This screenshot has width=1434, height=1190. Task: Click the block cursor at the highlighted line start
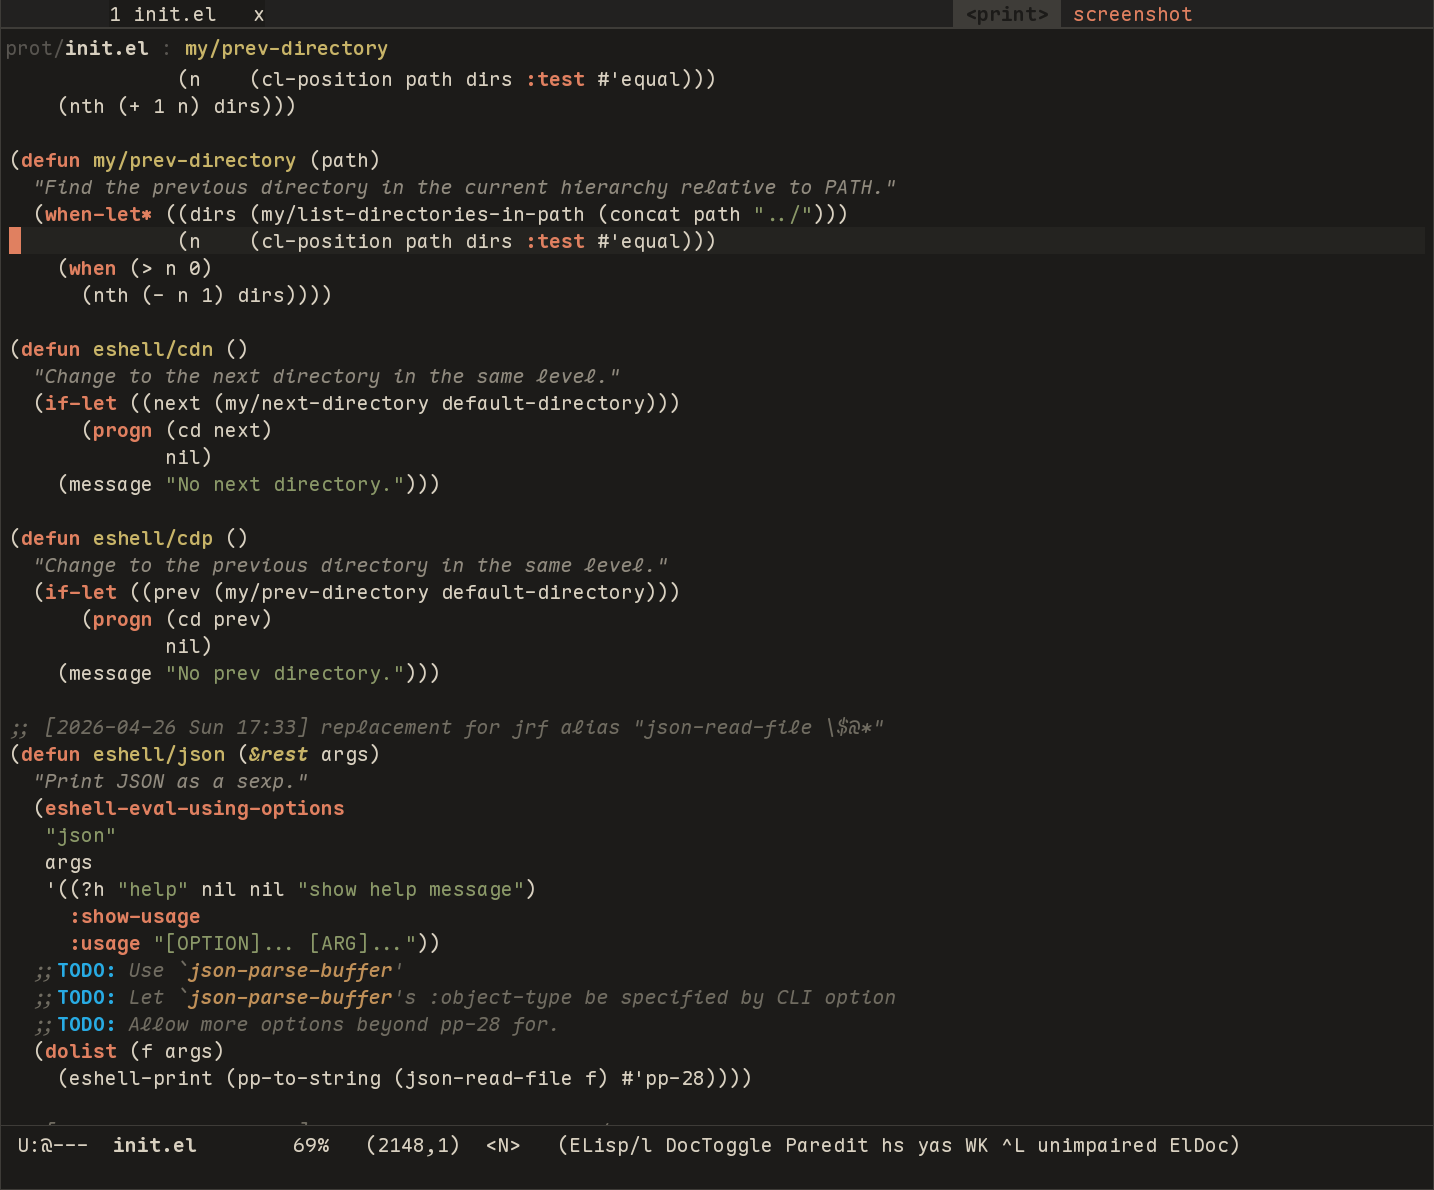(15, 241)
